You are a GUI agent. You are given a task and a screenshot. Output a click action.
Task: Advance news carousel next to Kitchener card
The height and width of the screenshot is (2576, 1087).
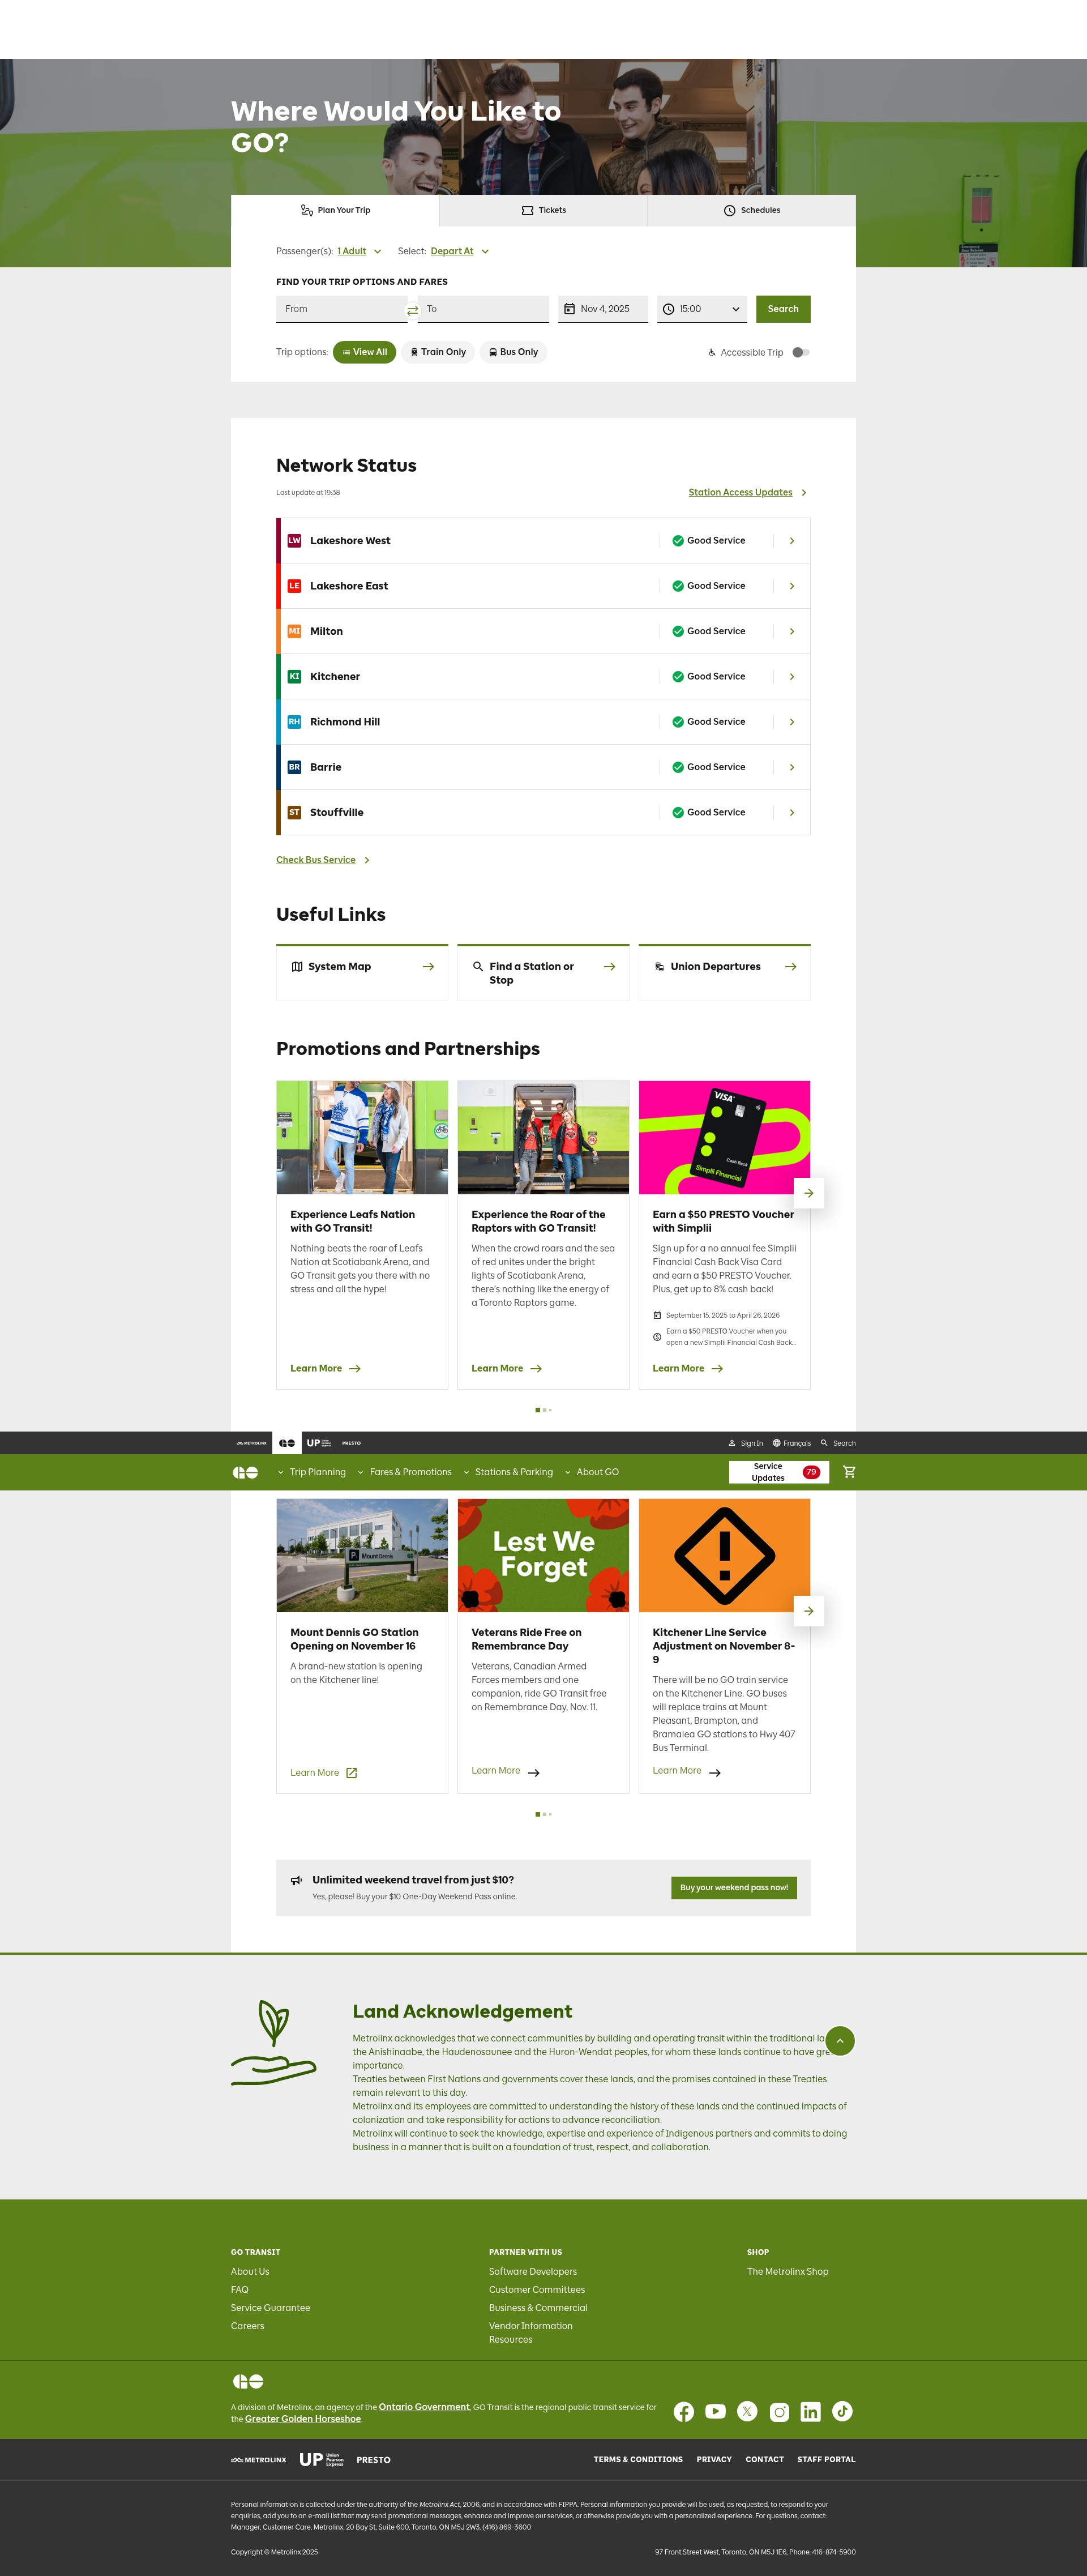809,1610
